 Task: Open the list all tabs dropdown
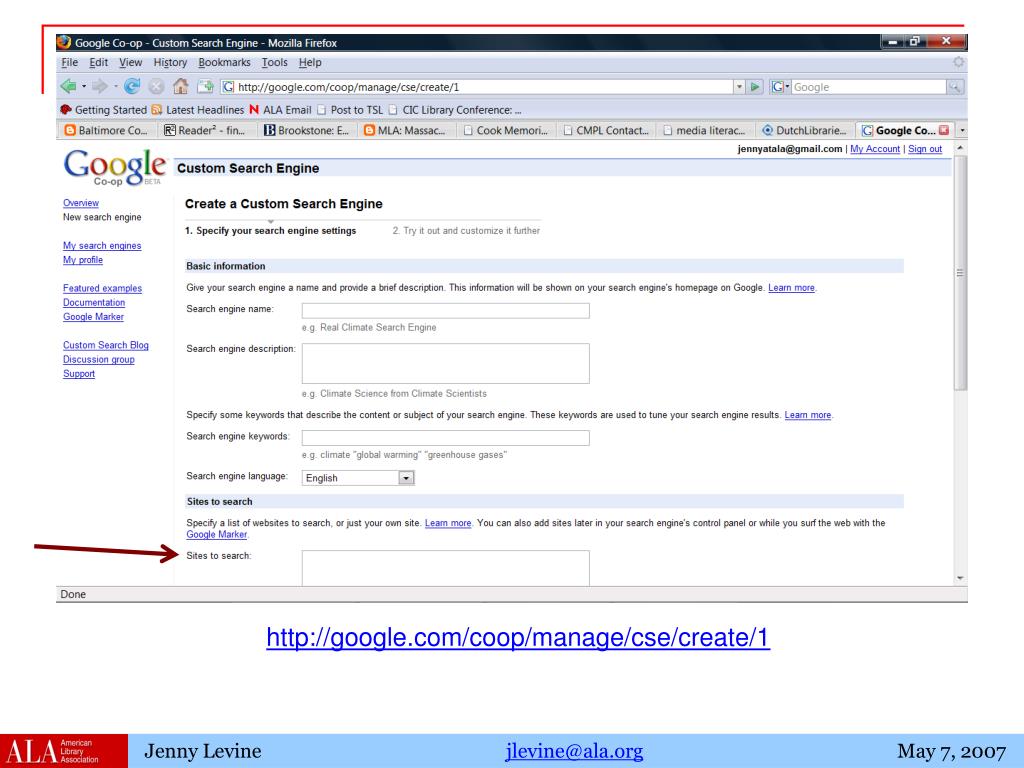tap(962, 131)
